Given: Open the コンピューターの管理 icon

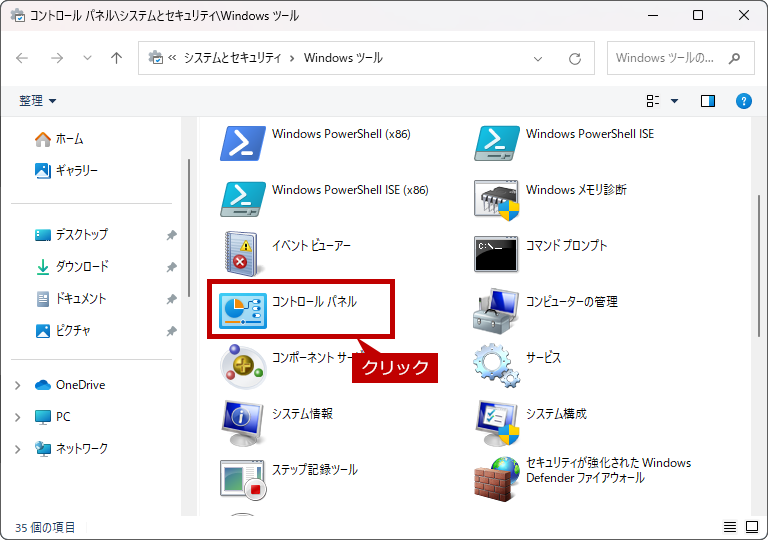Looking at the screenshot, I should pyautogui.click(x=496, y=311).
